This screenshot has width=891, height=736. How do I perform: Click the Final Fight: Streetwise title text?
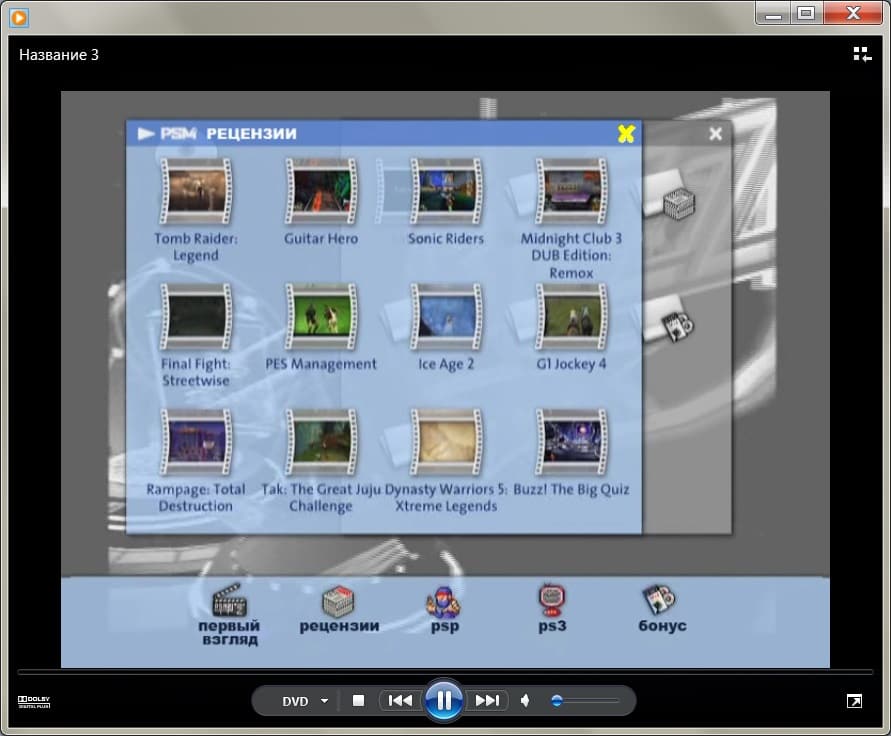[196, 372]
